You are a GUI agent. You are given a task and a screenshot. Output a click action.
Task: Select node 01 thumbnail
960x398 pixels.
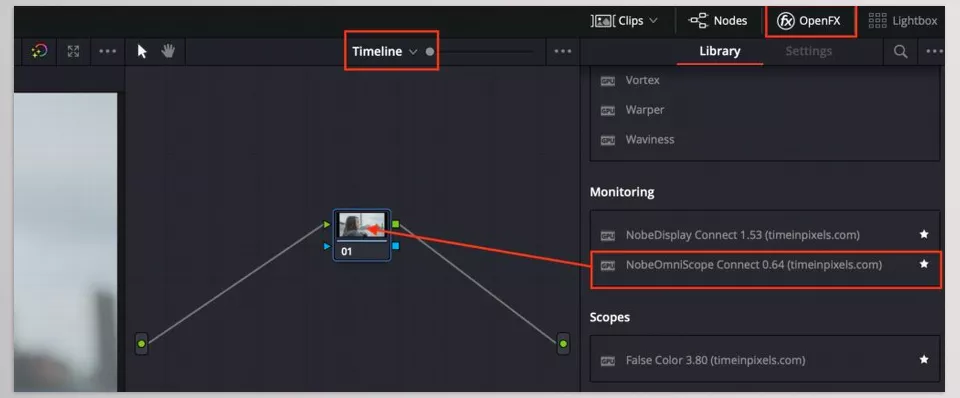pyautogui.click(x=362, y=225)
